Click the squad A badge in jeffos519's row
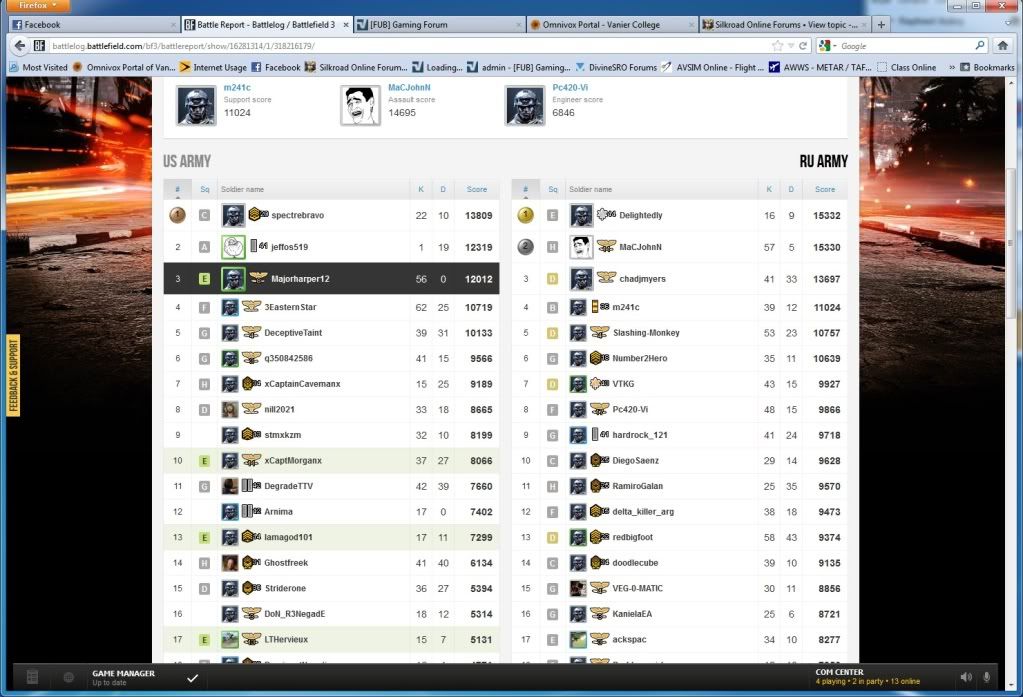The image size is (1023, 697). click(204, 247)
